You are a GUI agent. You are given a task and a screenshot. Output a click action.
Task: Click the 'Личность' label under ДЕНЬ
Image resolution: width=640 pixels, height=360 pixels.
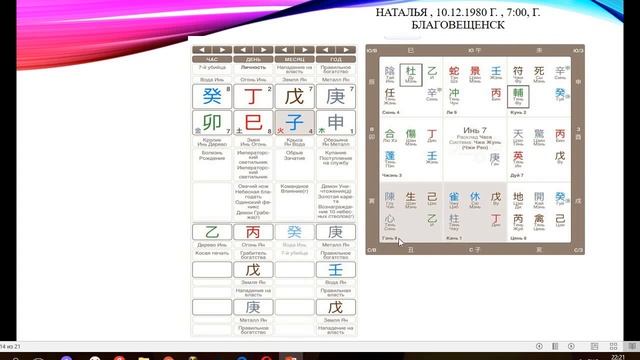click(253, 67)
